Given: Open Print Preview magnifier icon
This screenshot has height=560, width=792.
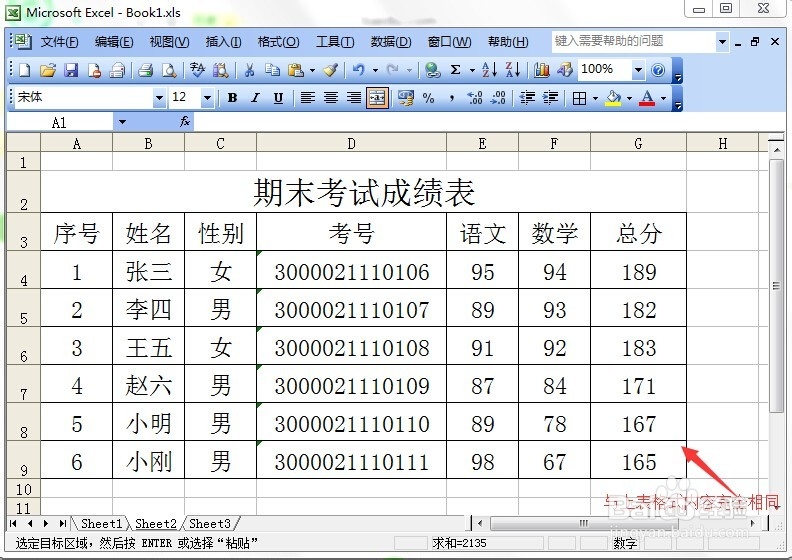Looking at the screenshot, I should (x=169, y=70).
